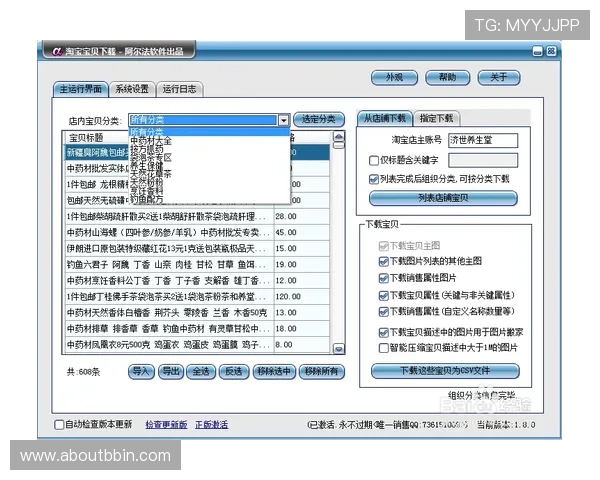Screen dimensions: 600x480
Task: Choose 中药材大全 in the category list
Action: tap(209, 141)
